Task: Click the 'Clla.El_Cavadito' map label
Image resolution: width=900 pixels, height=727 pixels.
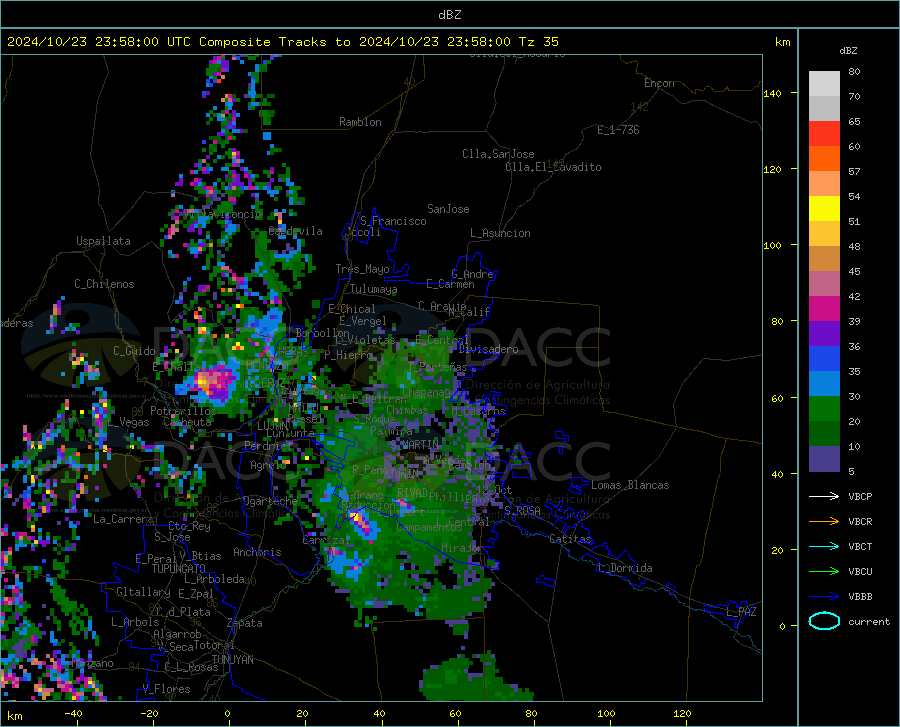Action: click(553, 167)
